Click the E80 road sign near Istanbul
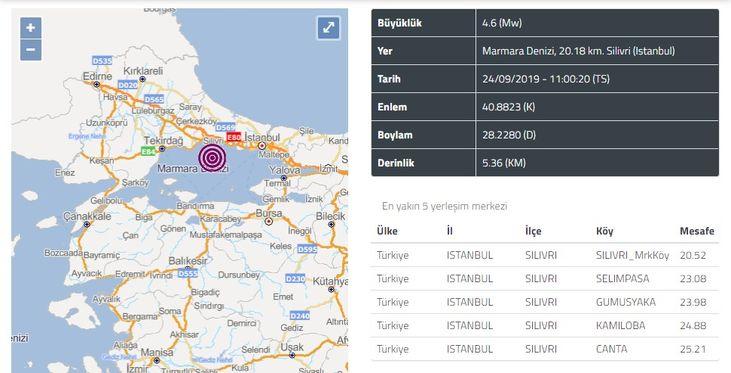731x373 pixels. pos(234,137)
